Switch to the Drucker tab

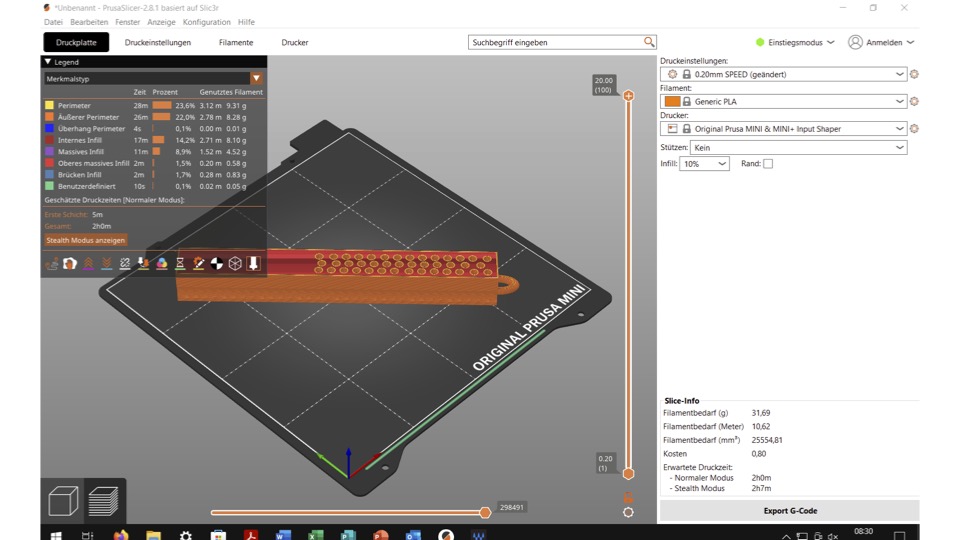294,42
